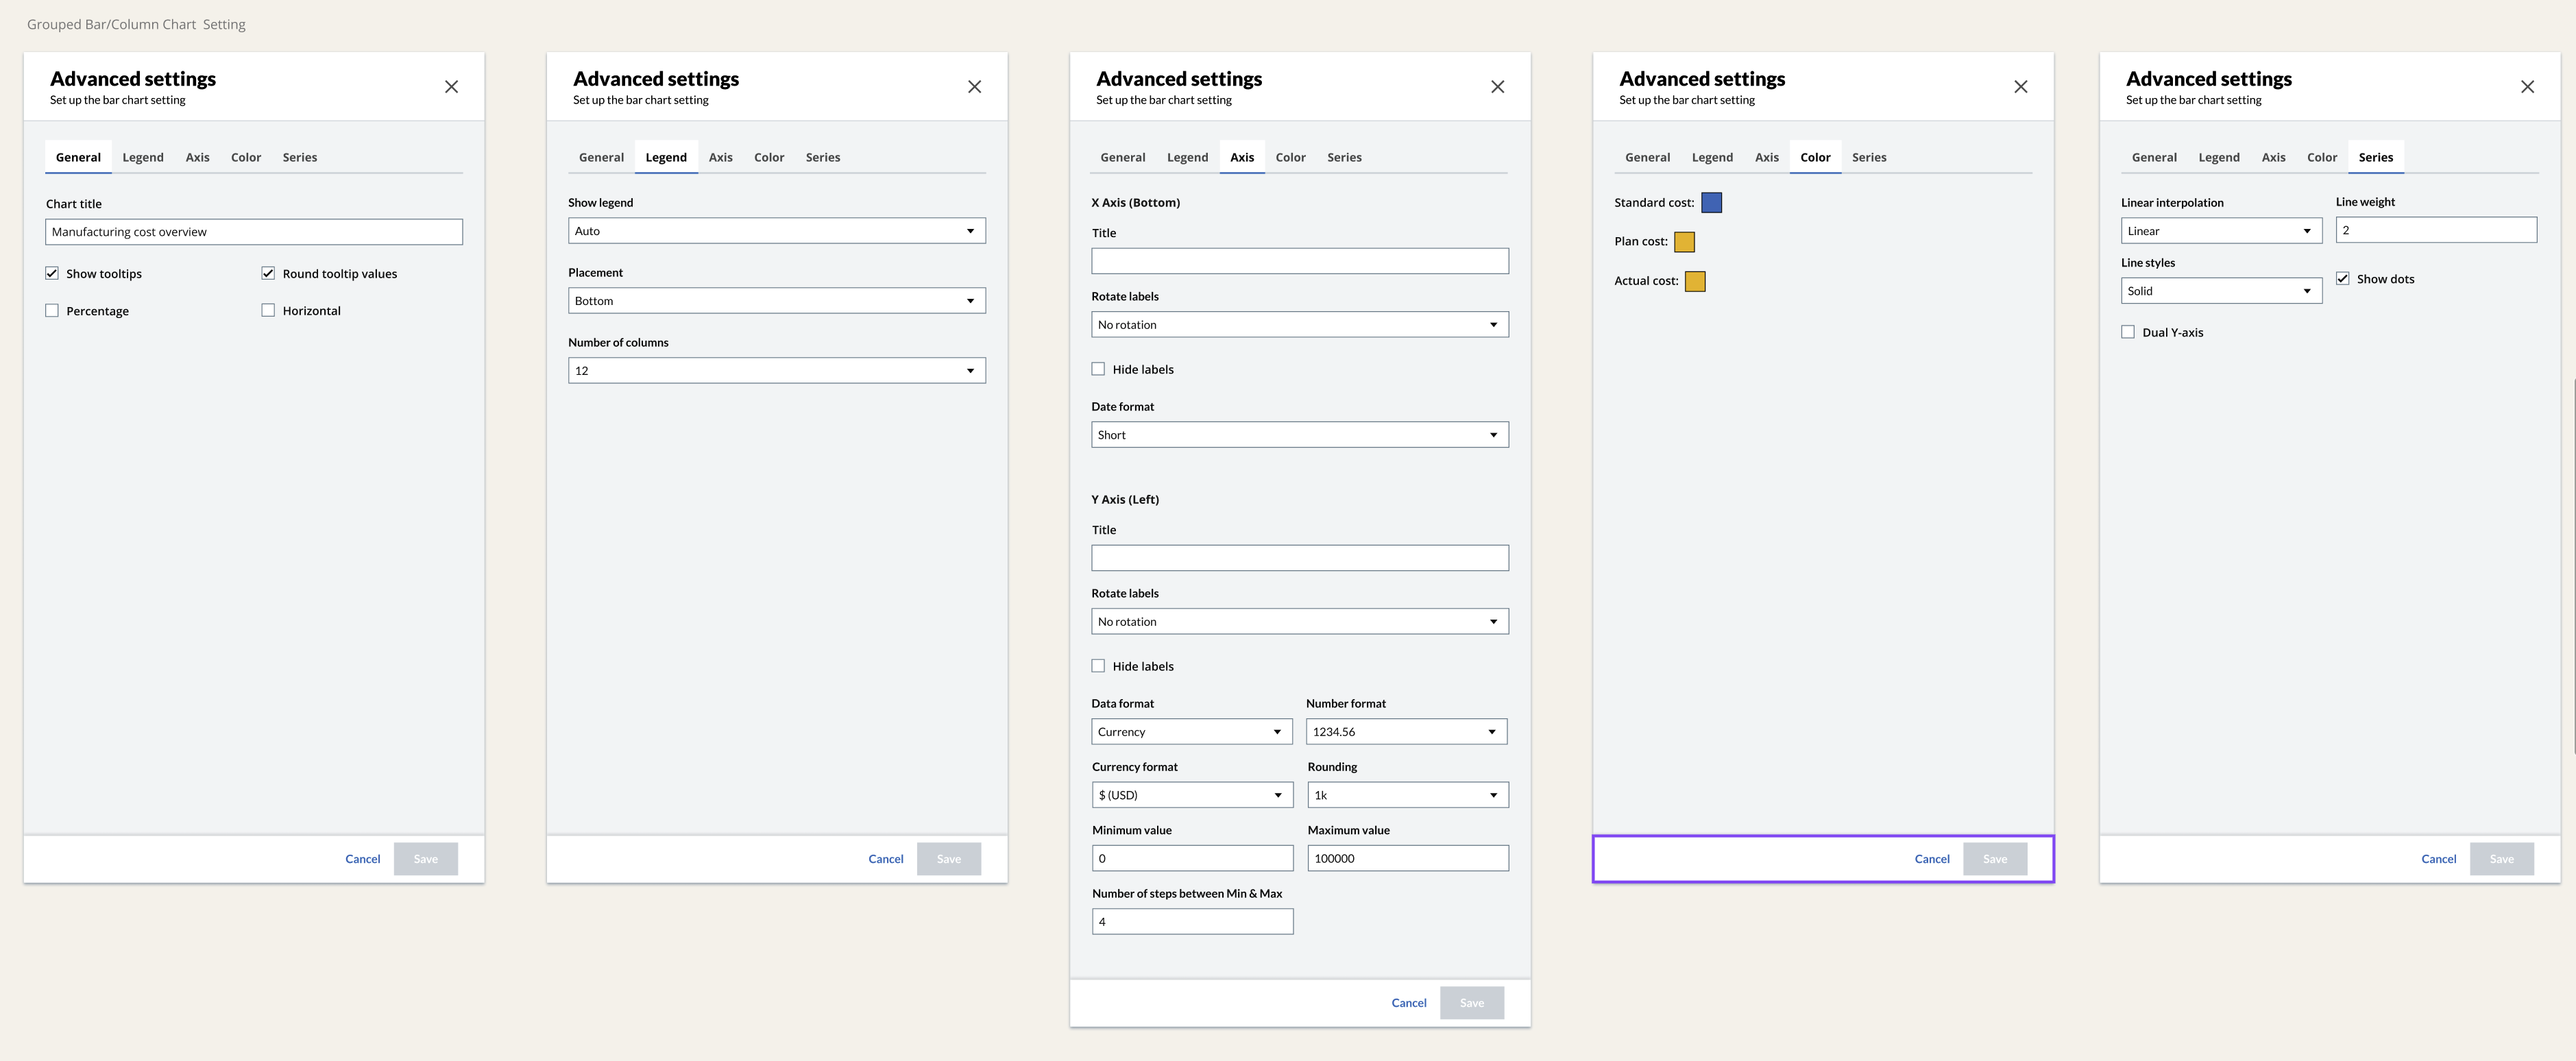Screen dimensions: 2576x1061
Task: Open the Line styles dropdown showing Solid
Action: point(2221,290)
